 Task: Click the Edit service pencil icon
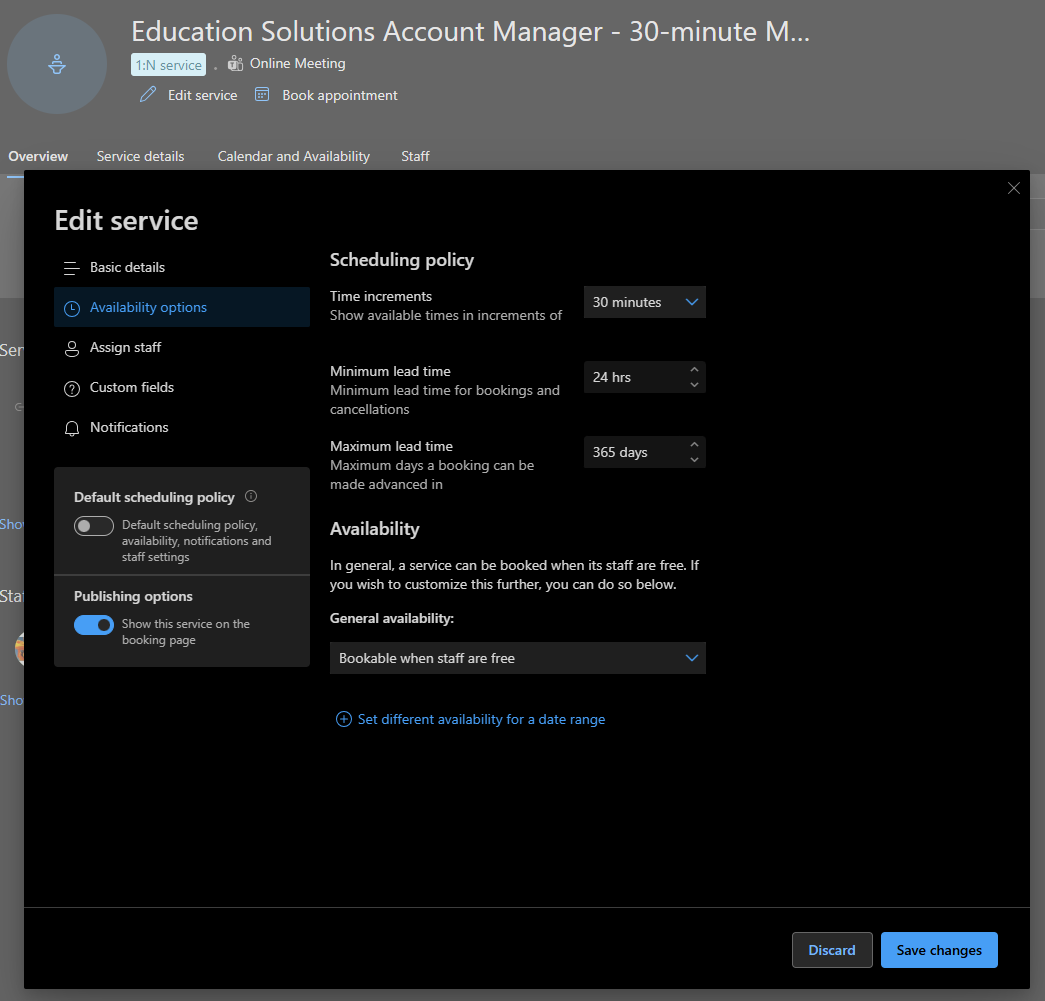coord(148,95)
